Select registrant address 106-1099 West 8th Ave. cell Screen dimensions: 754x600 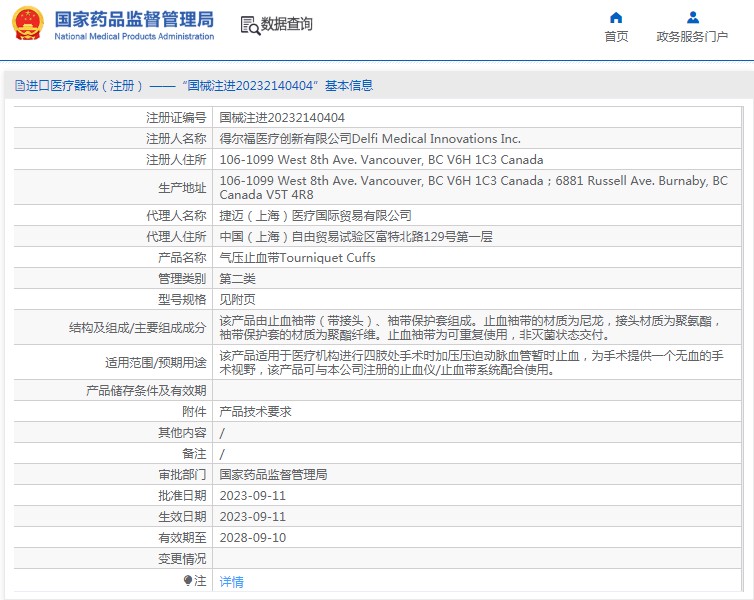(x=381, y=160)
